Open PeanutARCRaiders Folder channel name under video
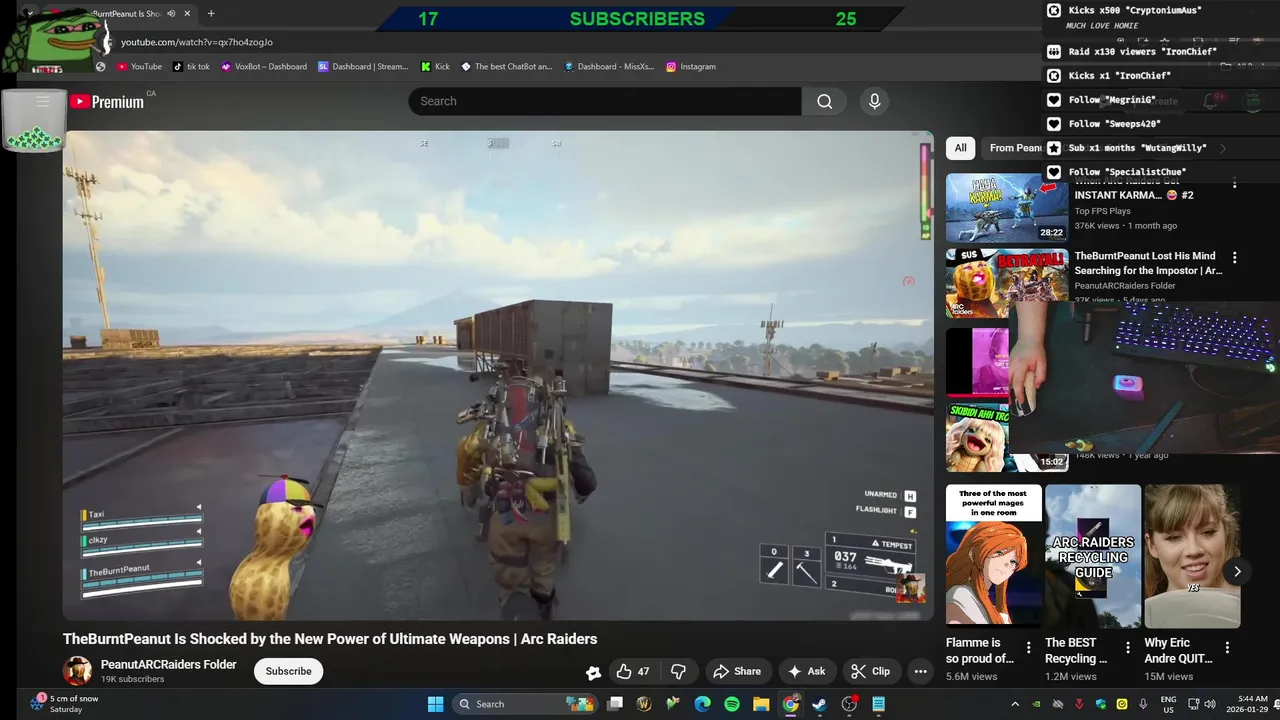Screen dimensions: 1280x720 point(169,665)
